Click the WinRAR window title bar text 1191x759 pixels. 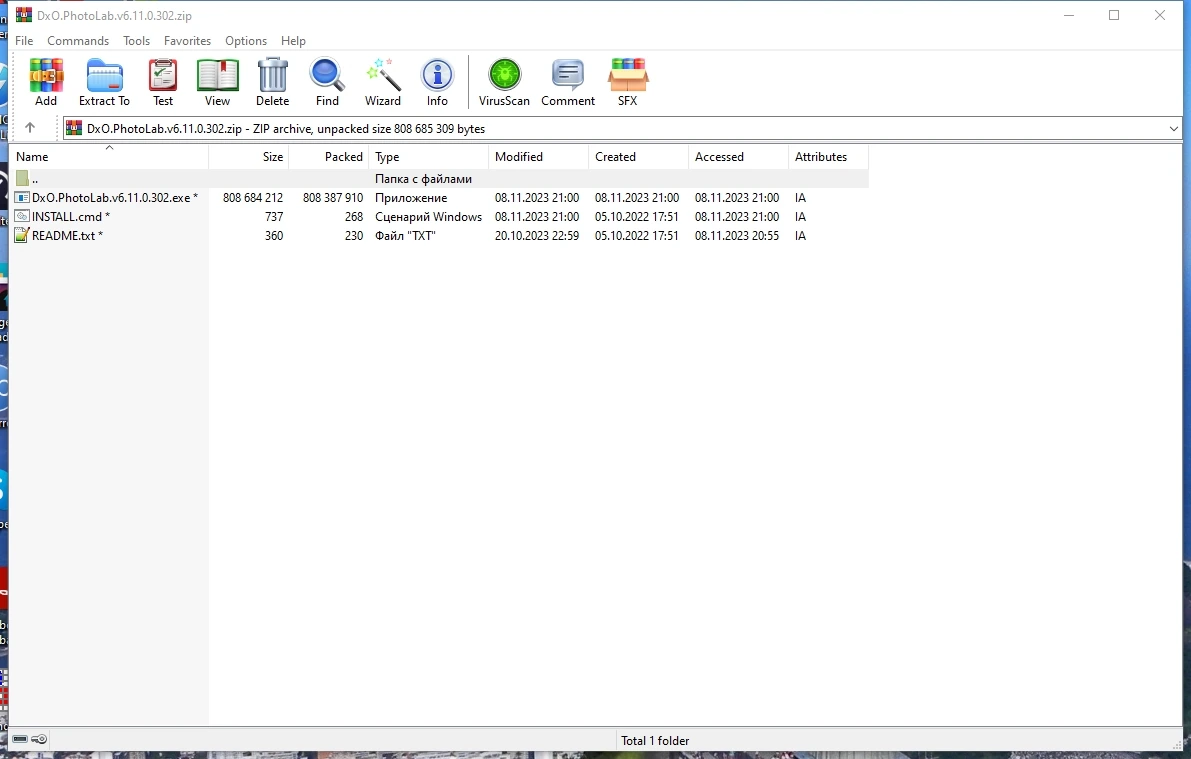coord(114,15)
